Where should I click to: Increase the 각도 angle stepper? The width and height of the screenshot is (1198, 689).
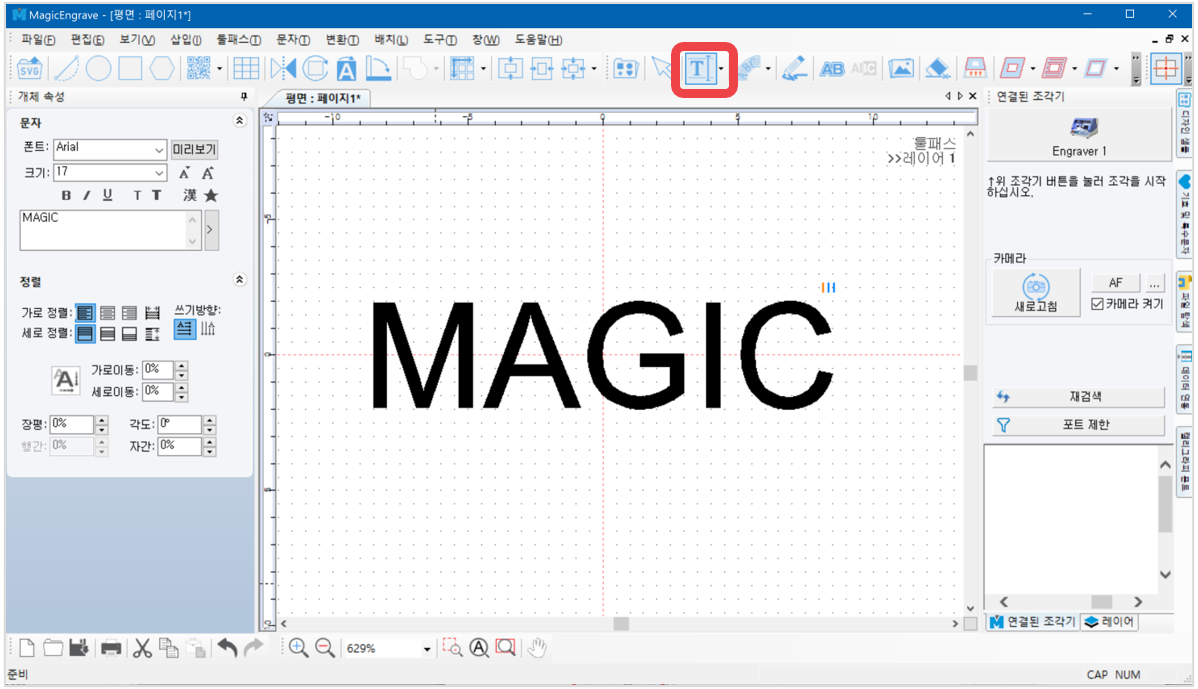[x=209, y=419]
